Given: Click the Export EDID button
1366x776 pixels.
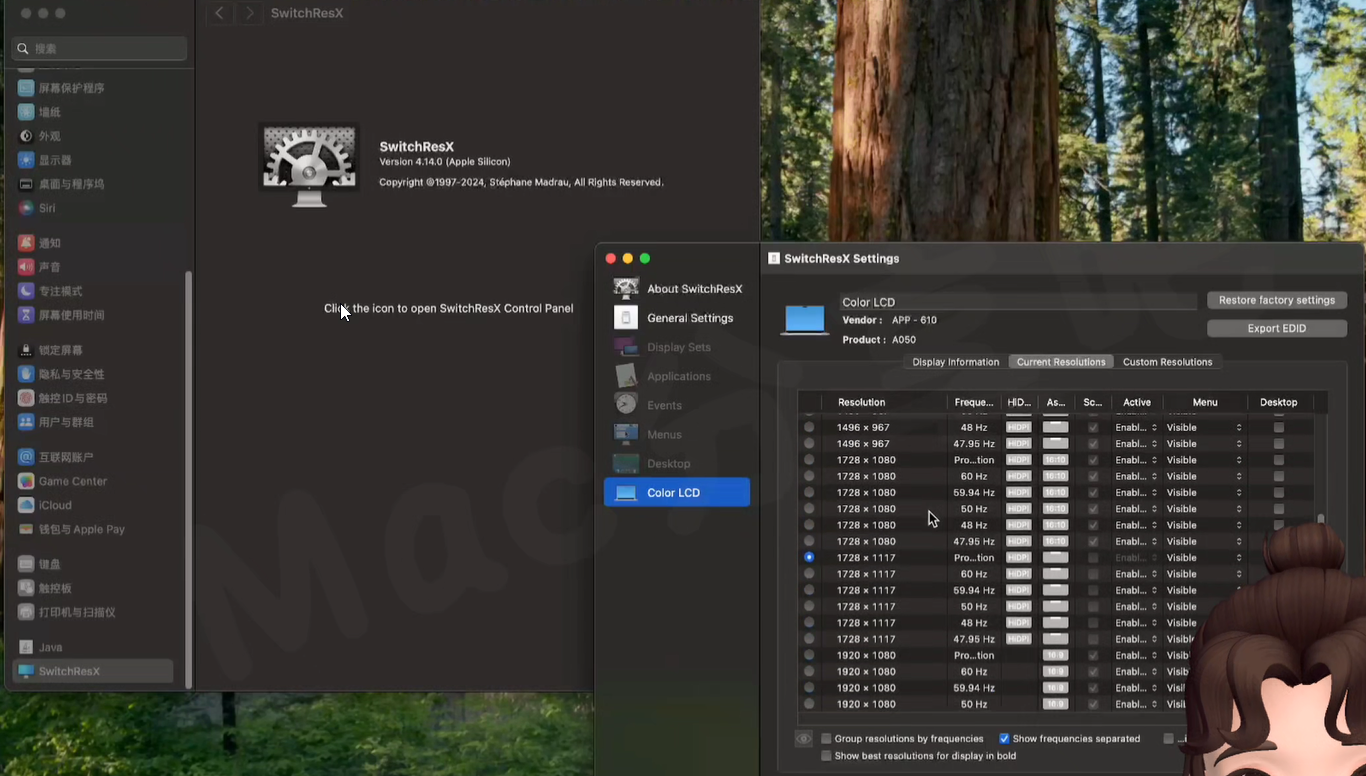Looking at the screenshot, I should pos(1276,327).
